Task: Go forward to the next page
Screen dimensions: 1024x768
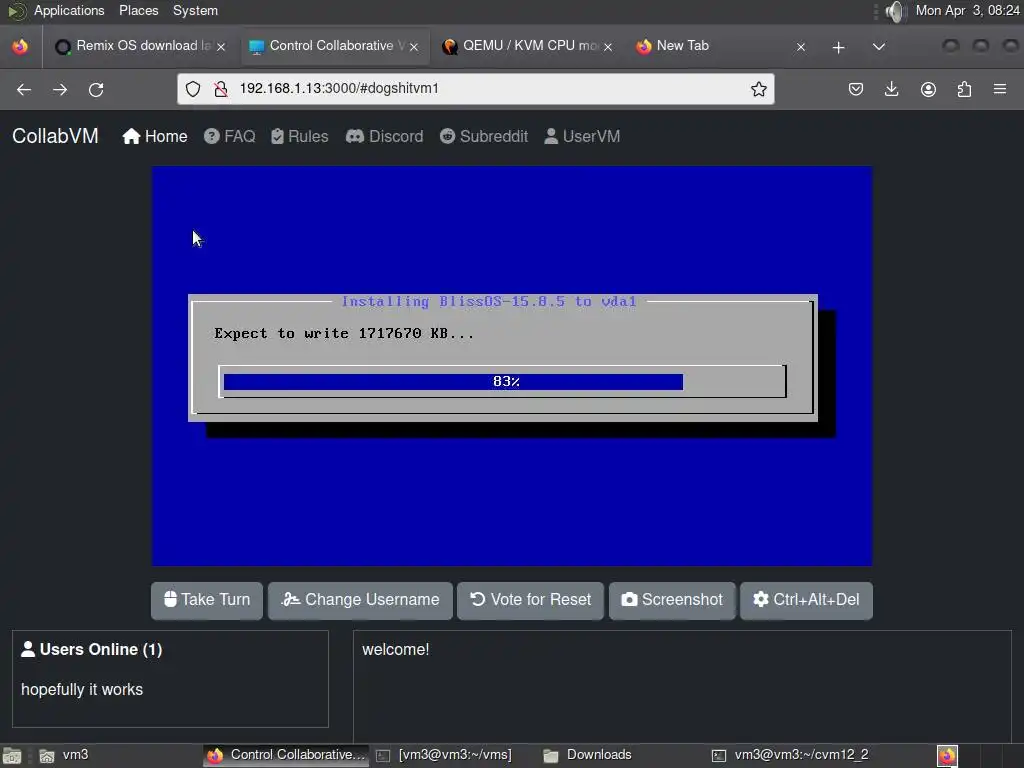Action: click(x=60, y=89)
